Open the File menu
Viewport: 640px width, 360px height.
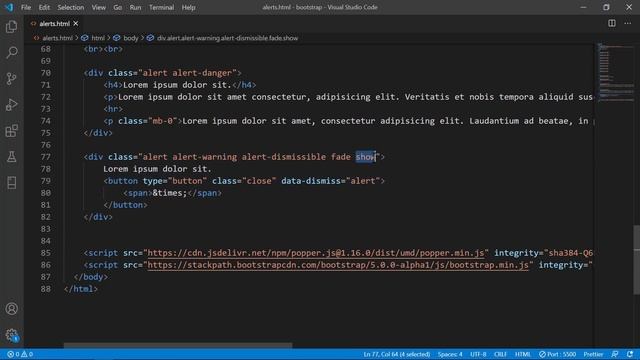(26, 7)
